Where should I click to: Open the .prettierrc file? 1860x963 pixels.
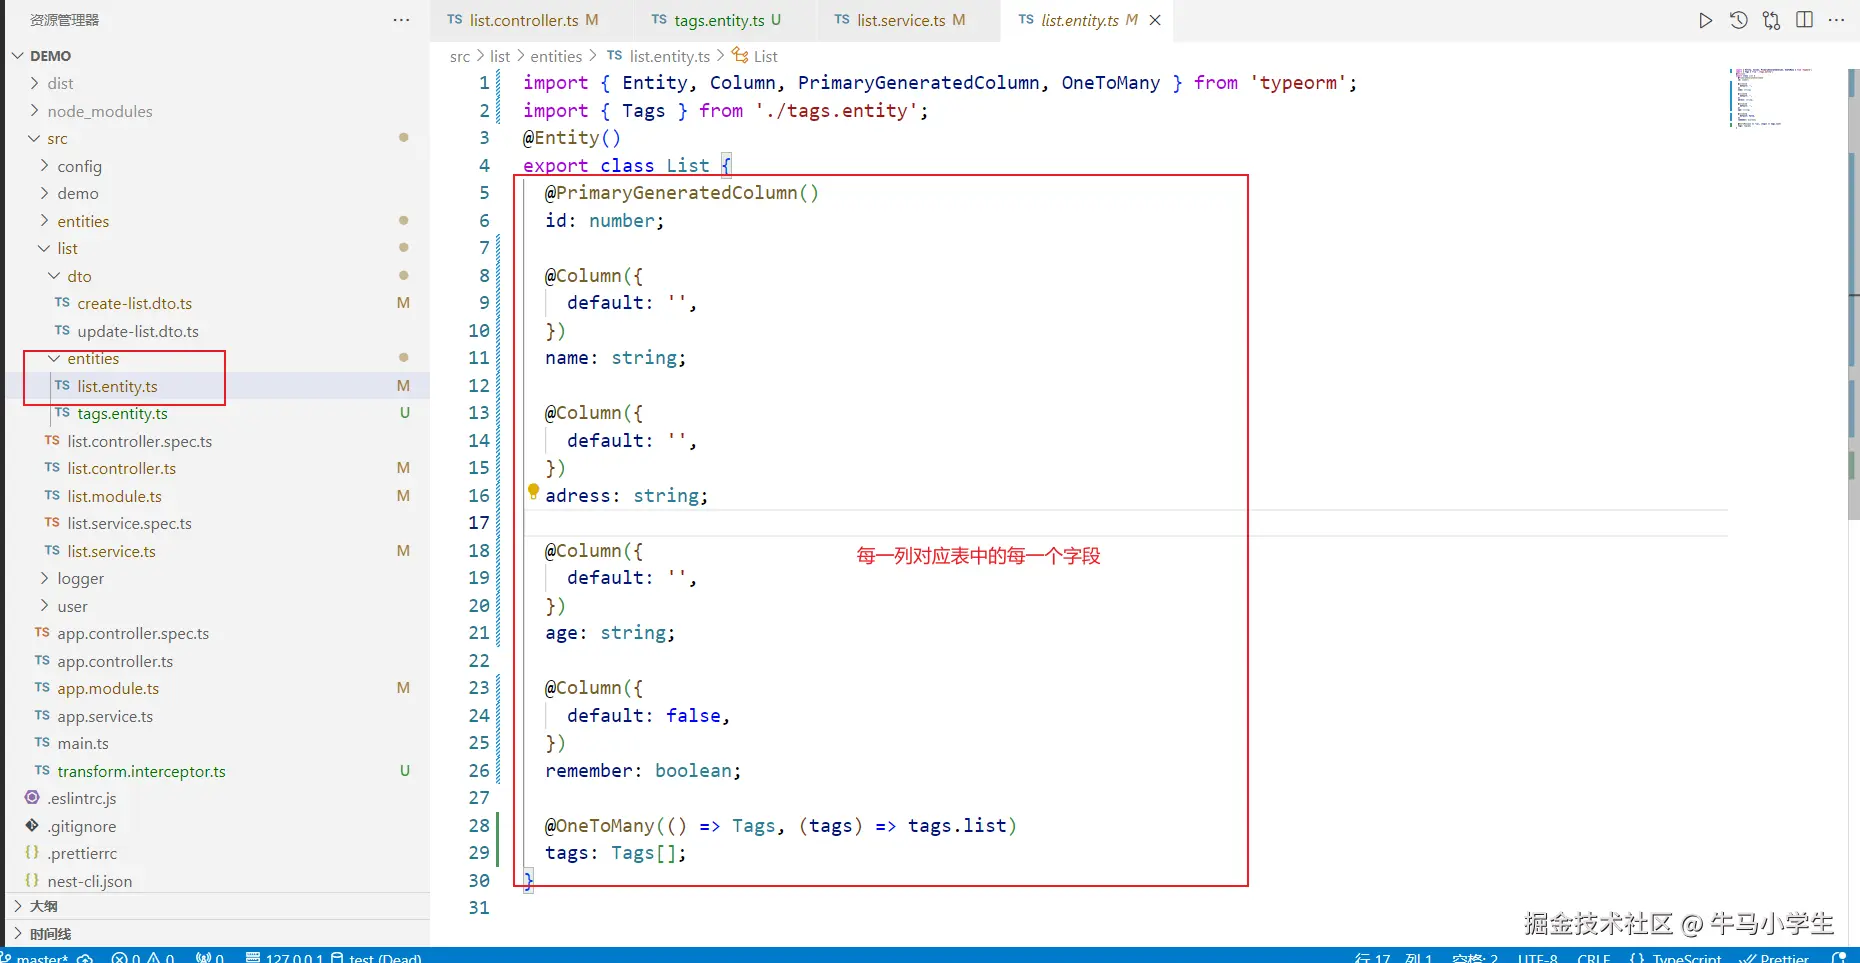click(82, 853)
